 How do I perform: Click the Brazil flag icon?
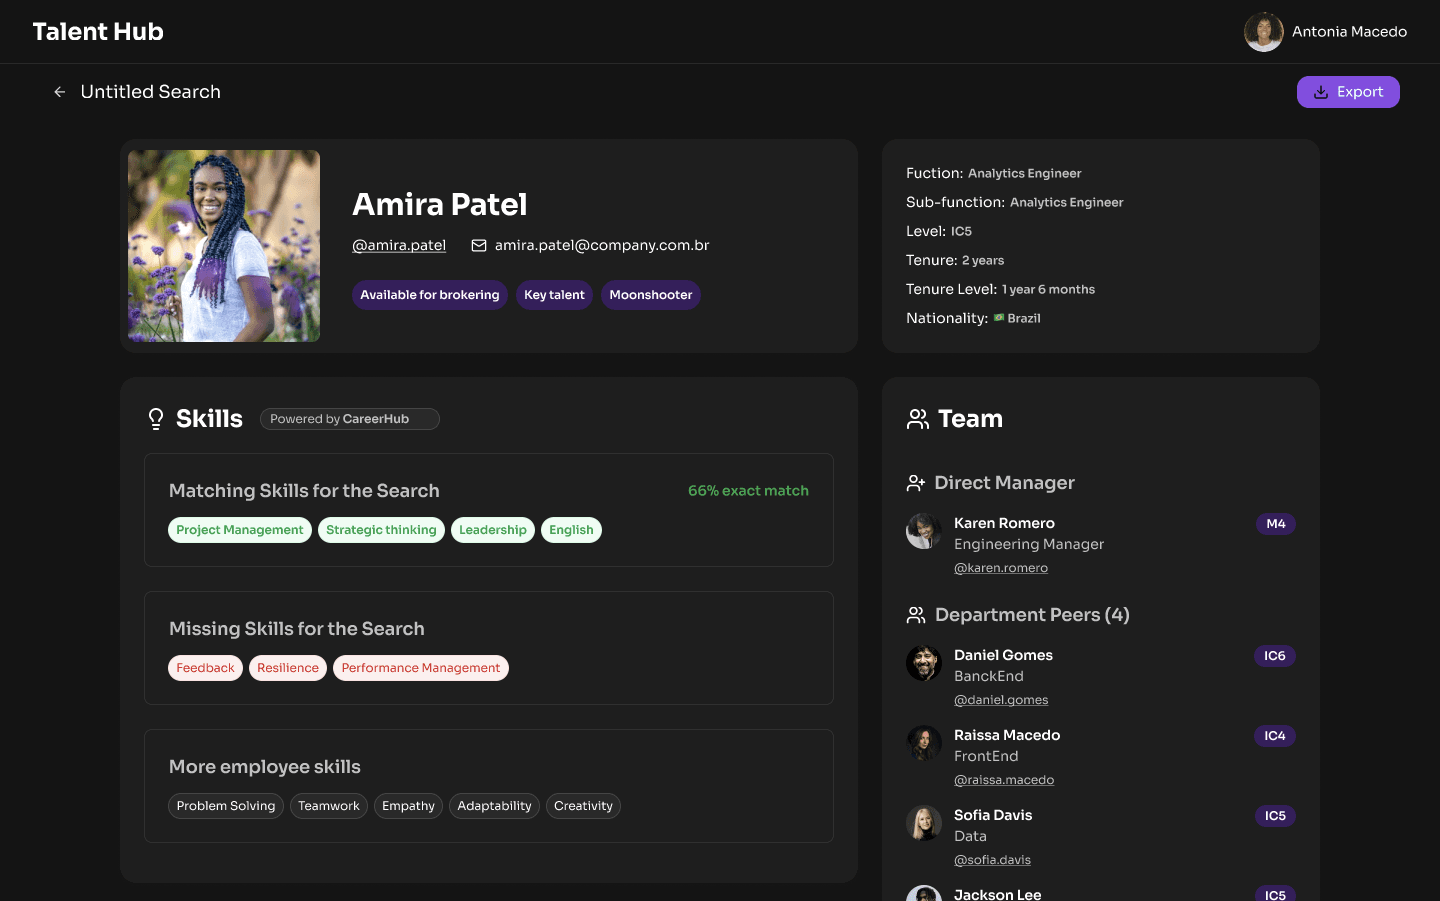pyautogui.click(x=999, y=318)
